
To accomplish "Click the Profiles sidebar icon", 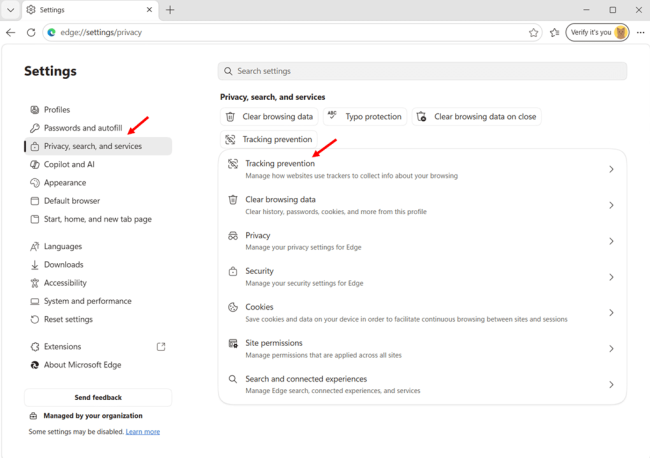I will tap(35, 110).
